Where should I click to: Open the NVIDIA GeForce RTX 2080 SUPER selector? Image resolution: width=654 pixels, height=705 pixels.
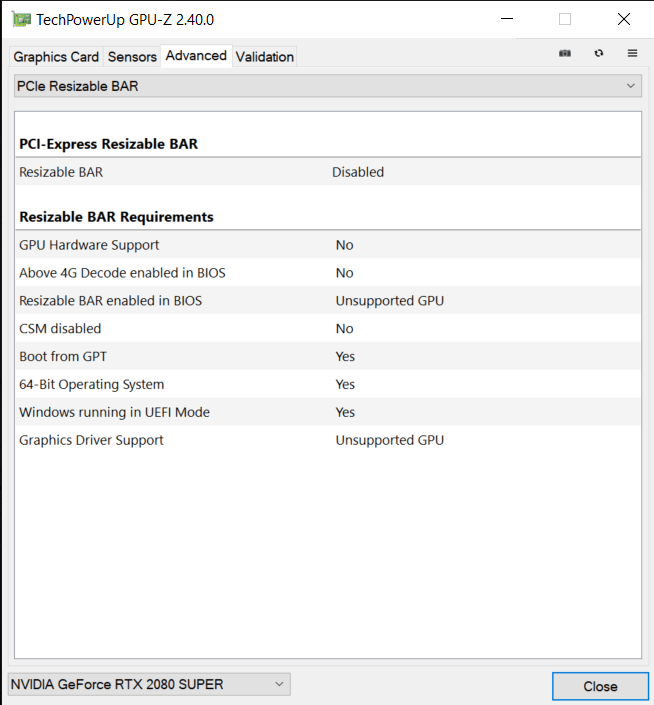(149, 684)
